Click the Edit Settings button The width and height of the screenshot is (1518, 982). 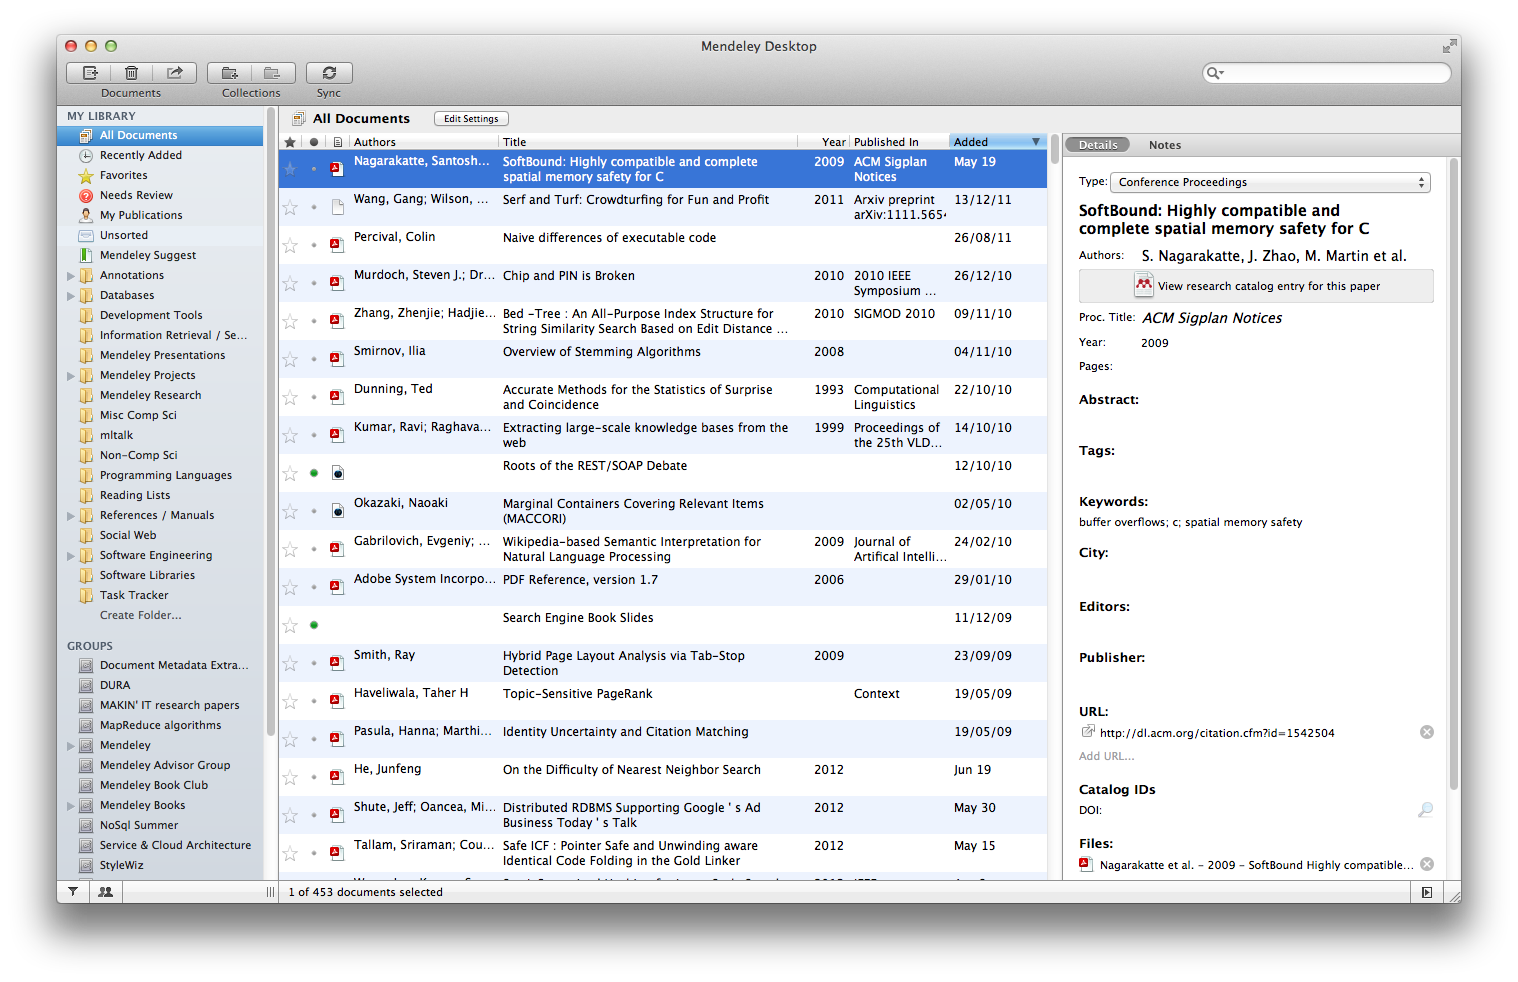(471, 119)
